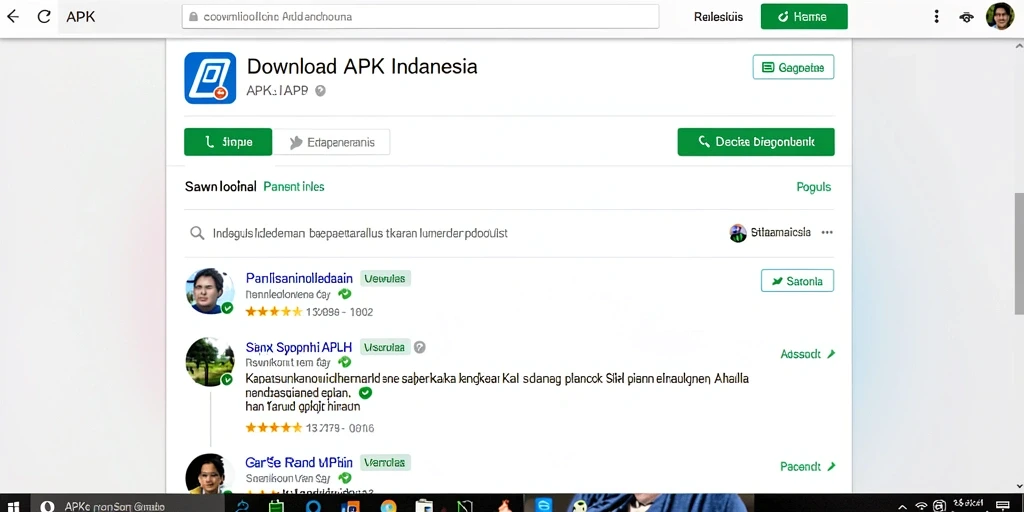This screenshot has width=1024, height=512.
Task: Open the Sanx Syopnhi APLH reviewer name
Action: (299, 347)
